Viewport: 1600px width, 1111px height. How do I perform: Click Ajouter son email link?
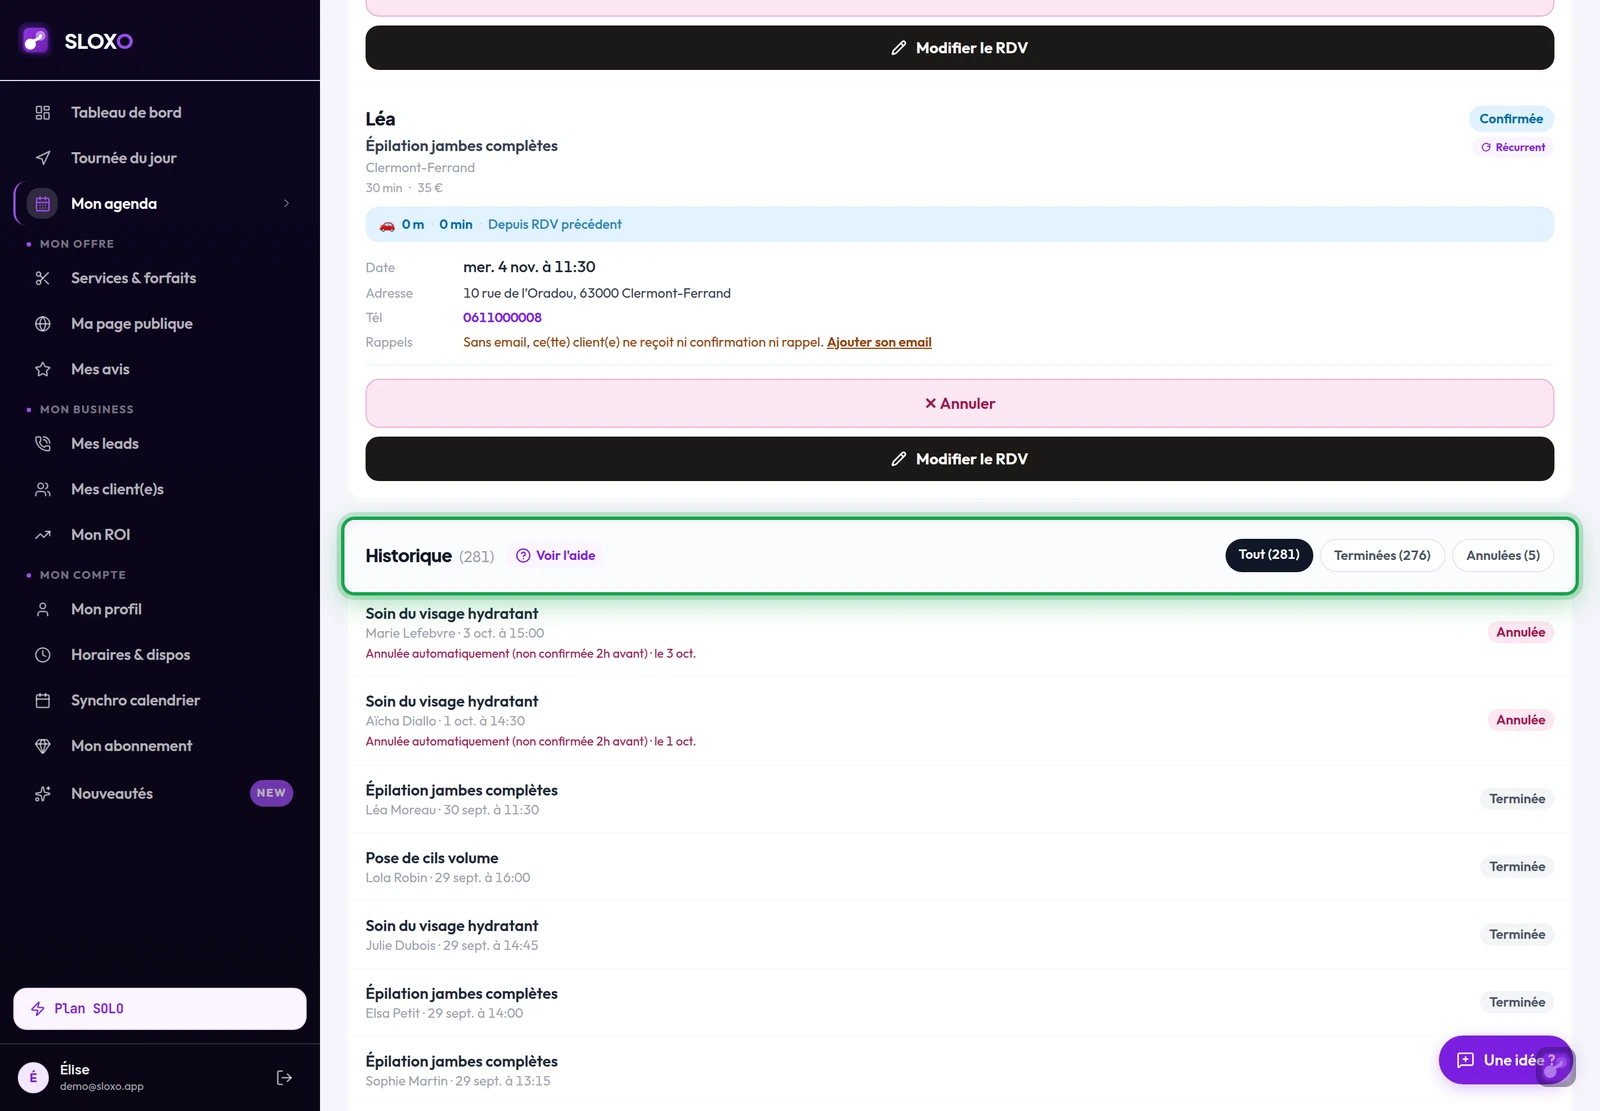(x=879, y=342)
